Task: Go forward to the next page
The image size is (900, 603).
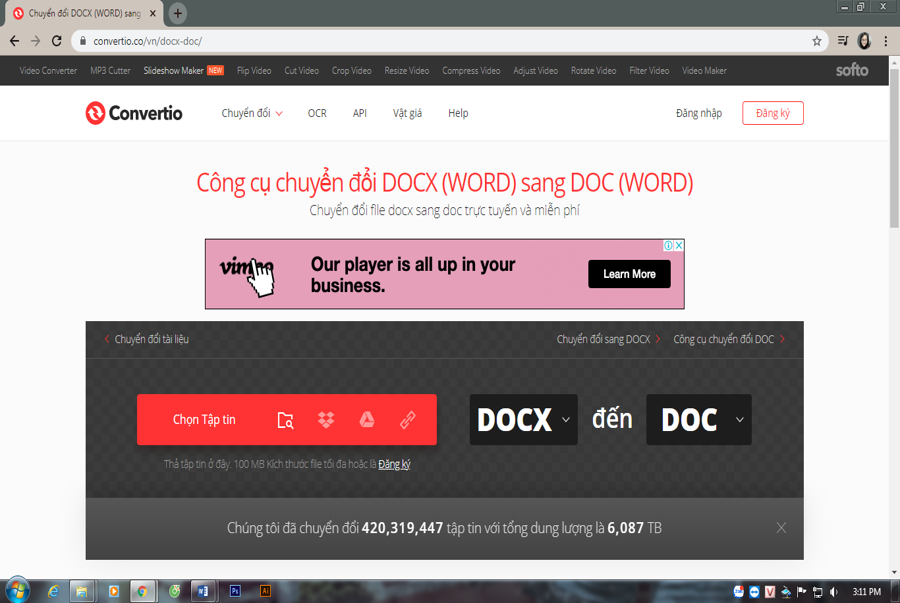Action: point(36,41)
